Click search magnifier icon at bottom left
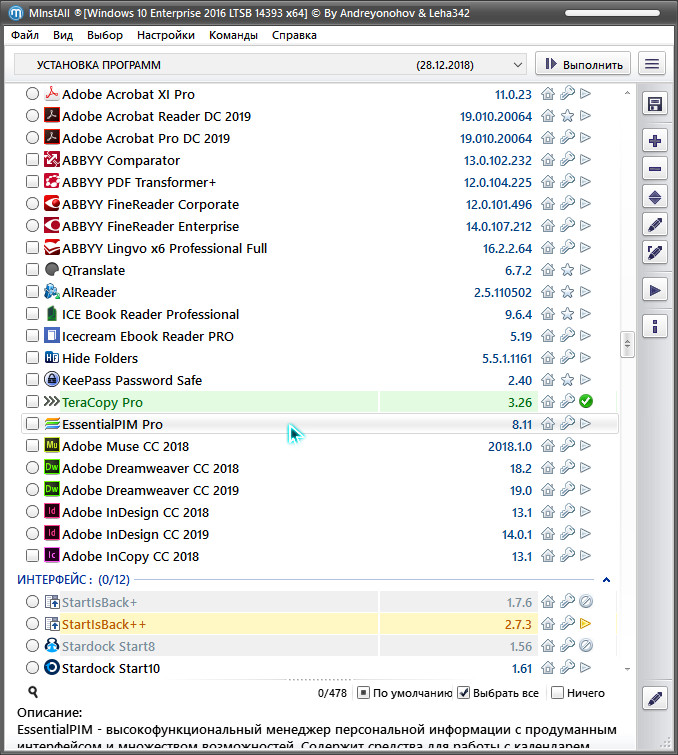Image resolution: width=678 pixels, height=755 pixels. pyautogui.click(x=33, y=692)
